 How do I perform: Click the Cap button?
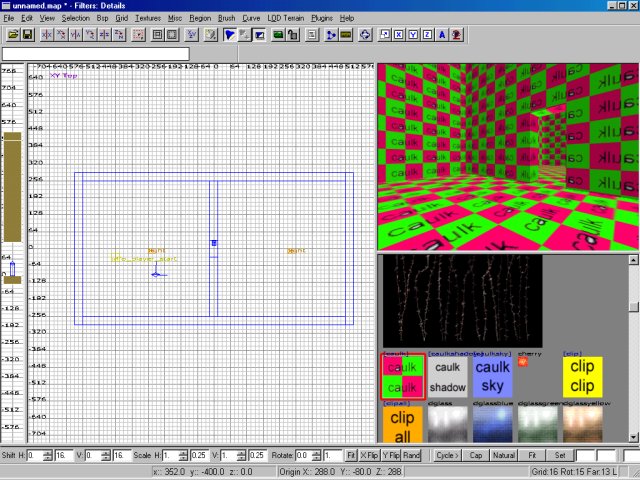476,456
